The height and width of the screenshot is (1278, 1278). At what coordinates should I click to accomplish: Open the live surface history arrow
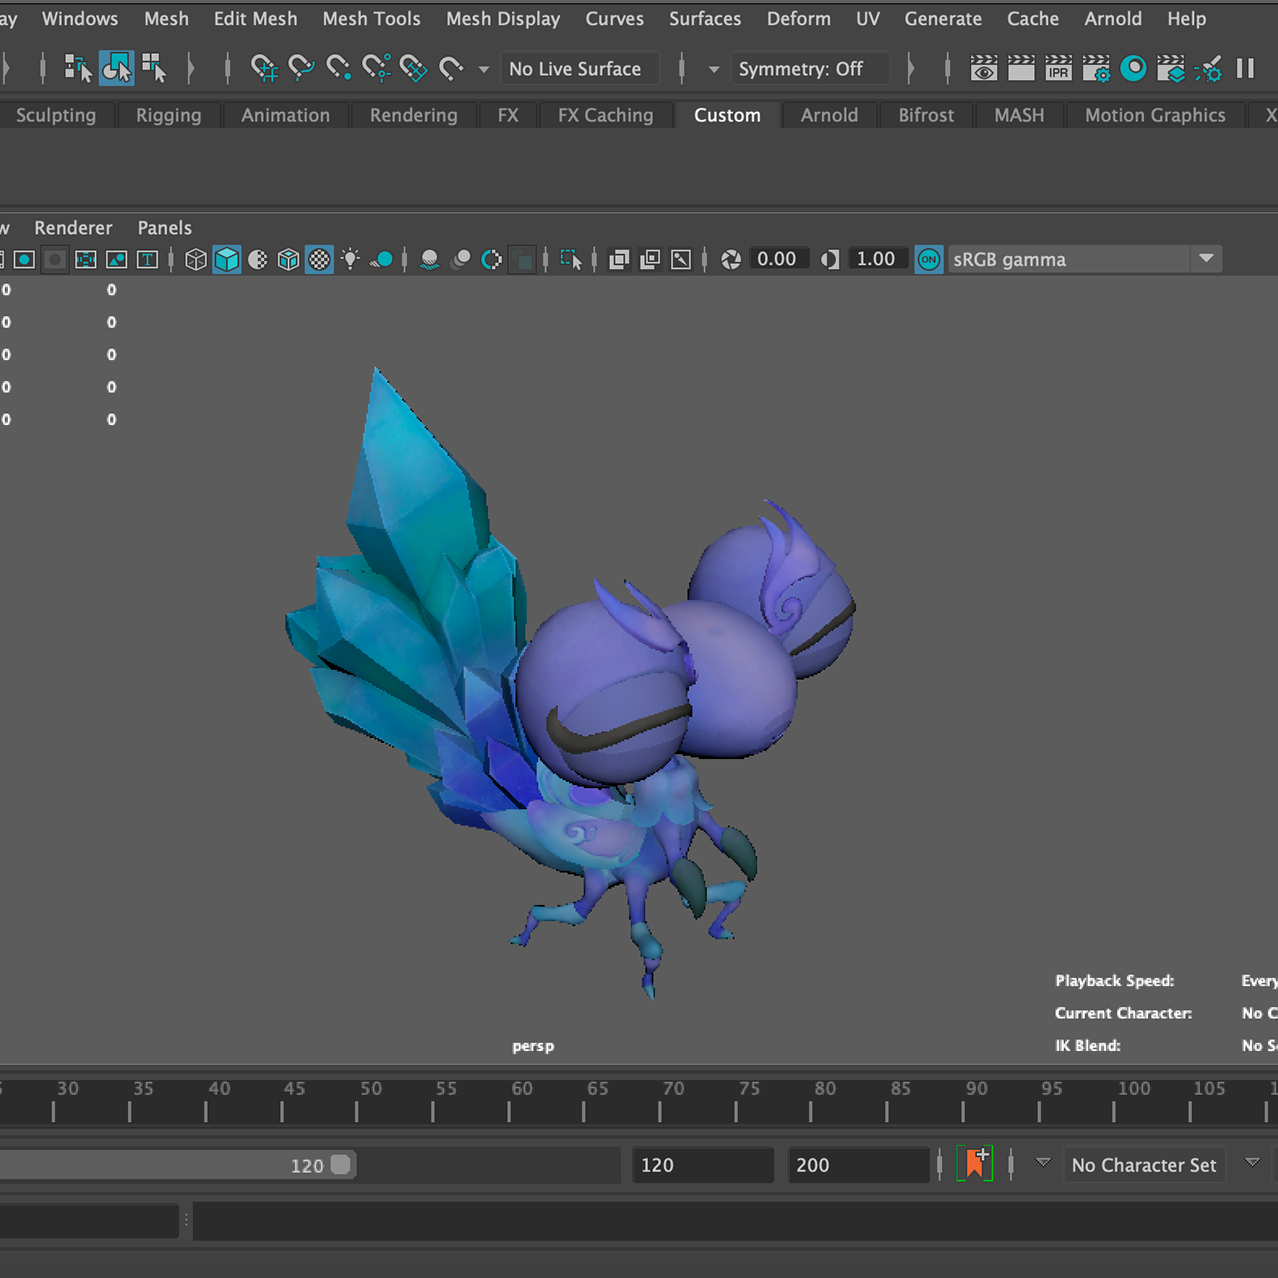point(484,69)
